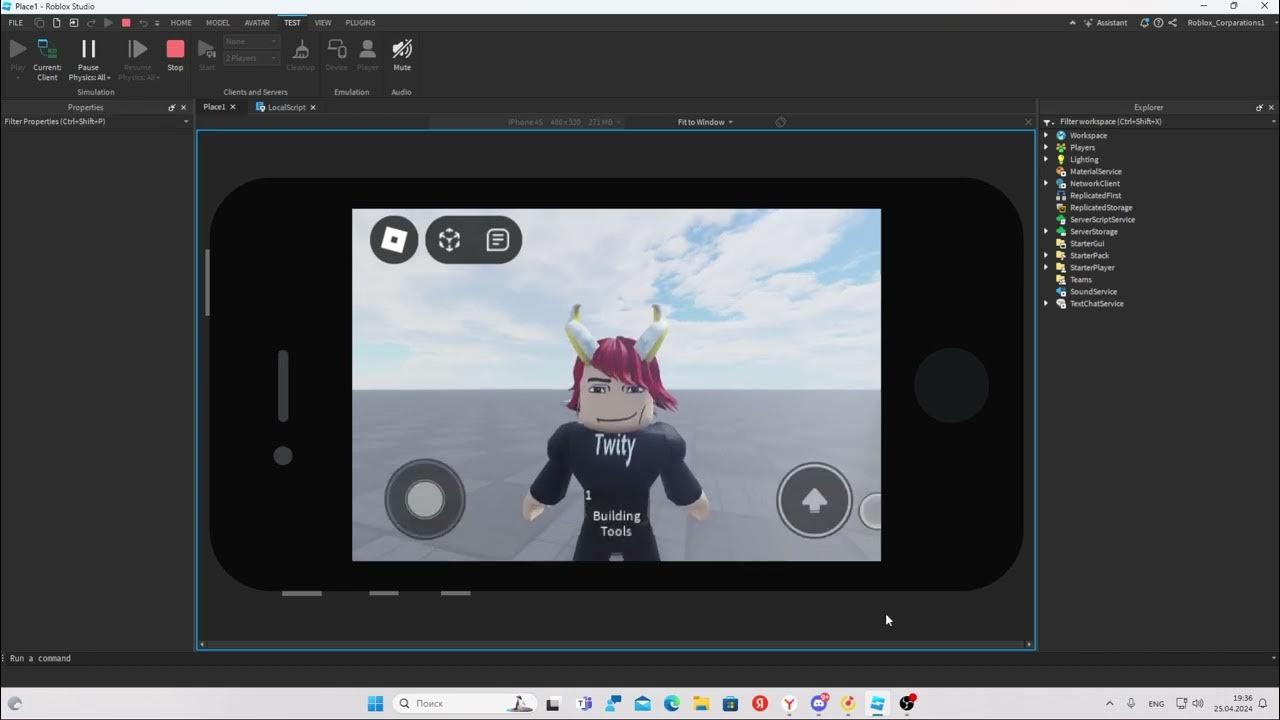Open Roblox Studio taskbar icon

pos(877,703)
